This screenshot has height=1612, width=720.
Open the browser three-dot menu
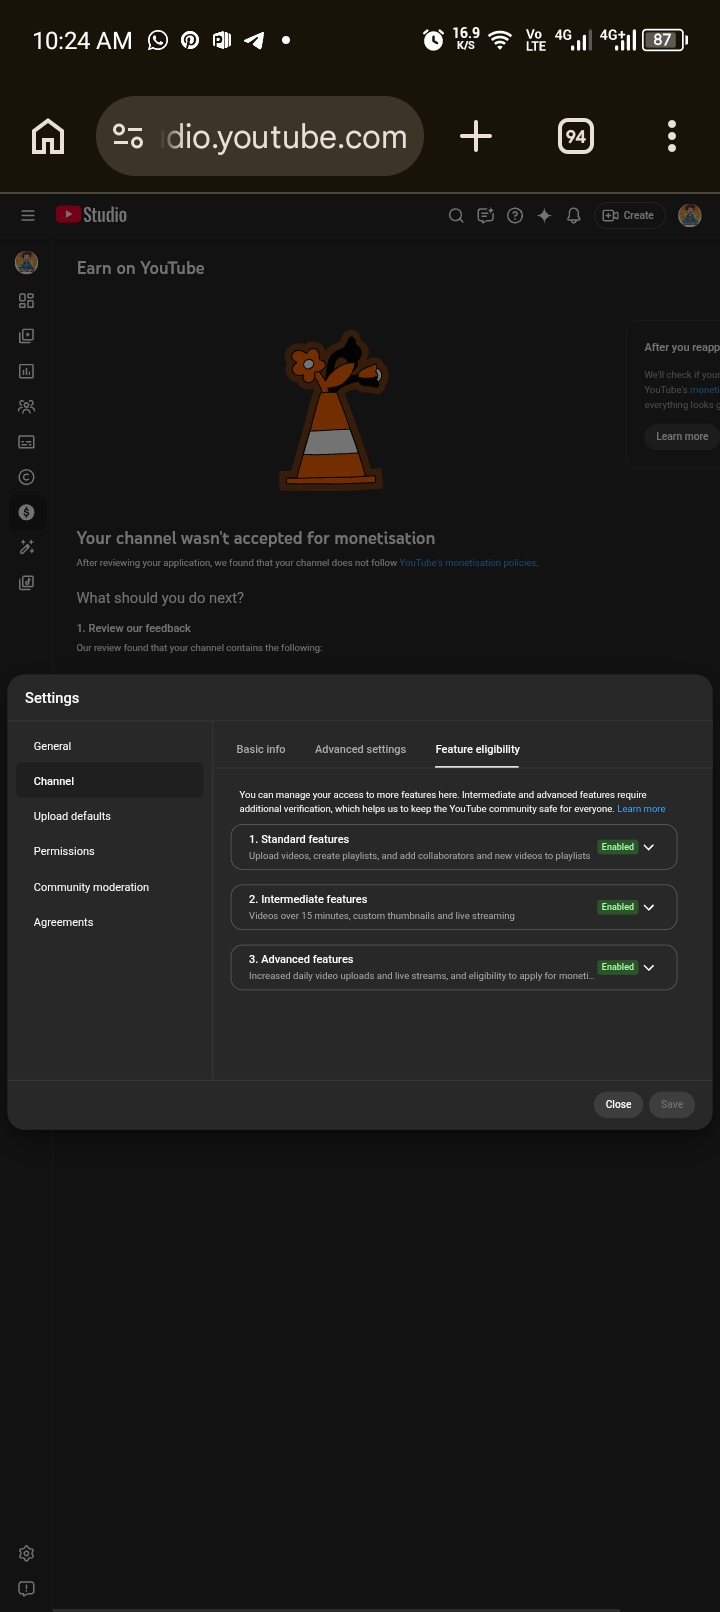(x=672, y=136)
